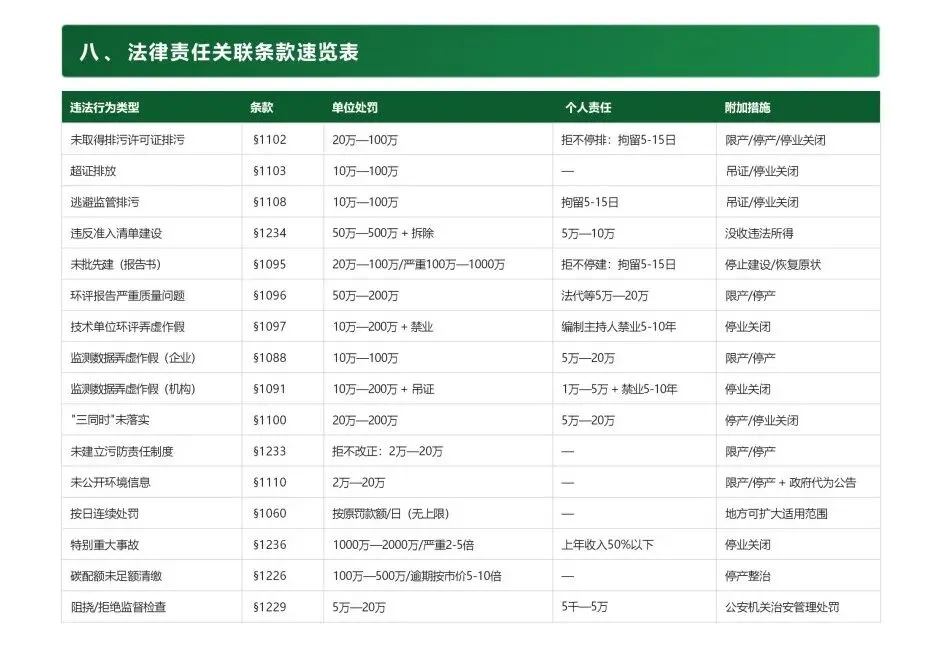The height and width of the screenshot is (663, 941).
Task: Click the cell 地方可扩大适用范围
Action: (x=777, y=514)
